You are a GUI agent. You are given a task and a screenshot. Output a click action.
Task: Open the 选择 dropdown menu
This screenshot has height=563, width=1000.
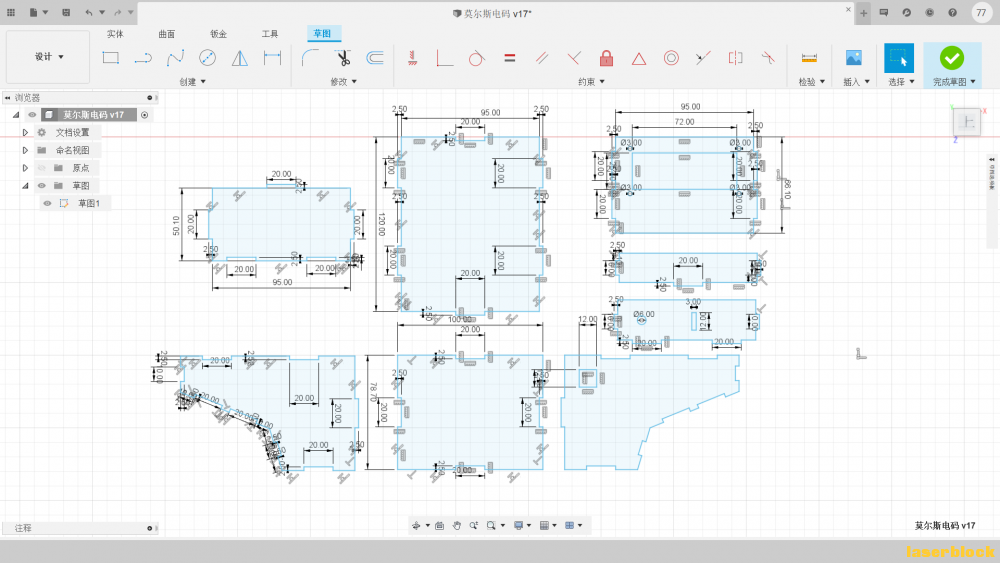coord(902,82)
